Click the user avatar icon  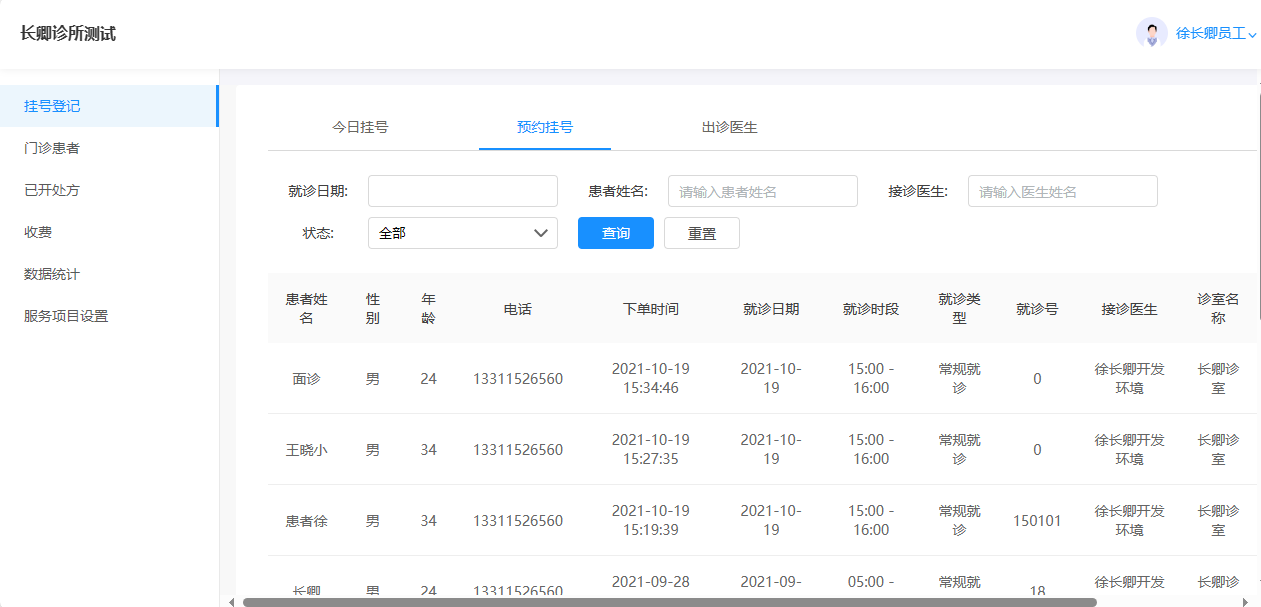1152,33
